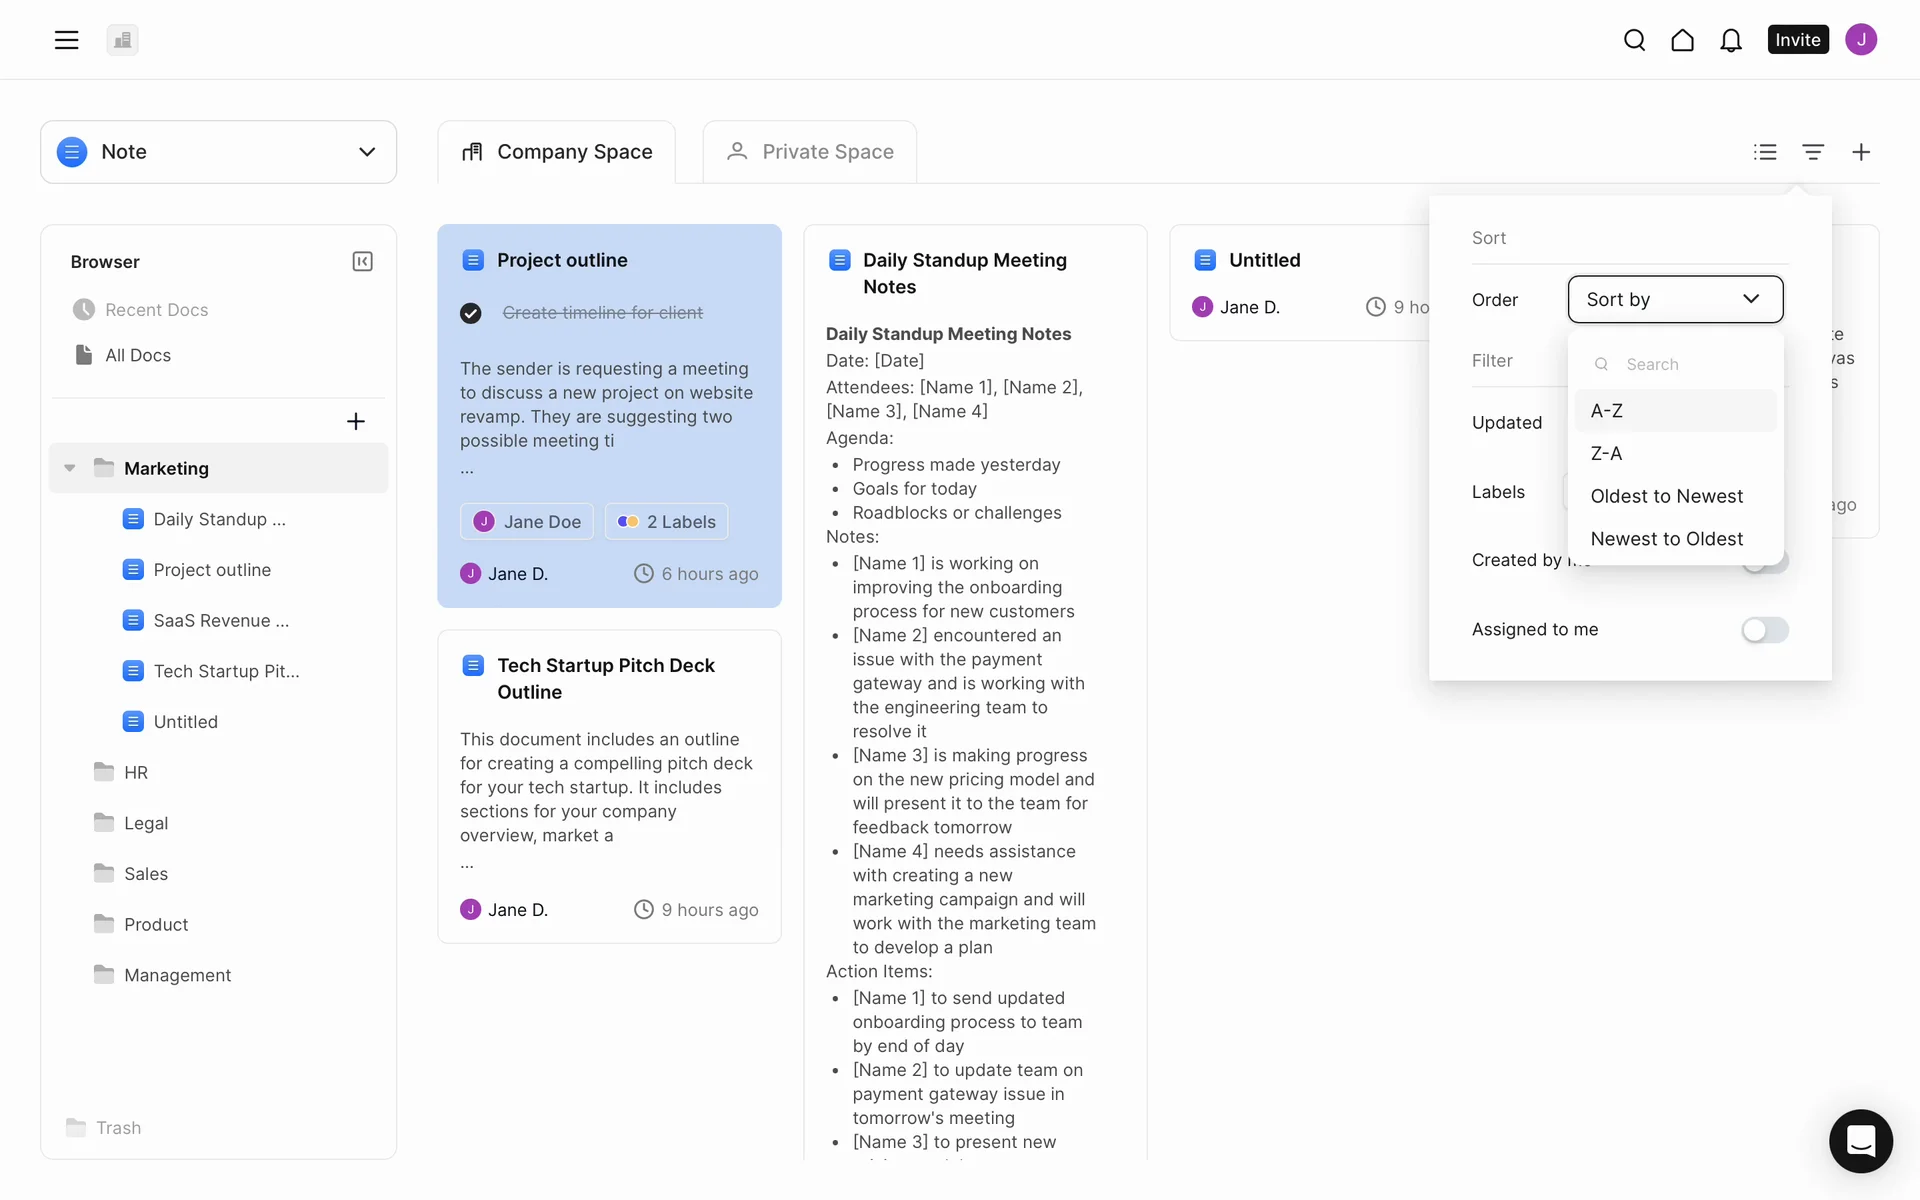This screenshot has width=1920, height=1200.
Task: Open the hamburger main menu
Action: coord(66,40)
